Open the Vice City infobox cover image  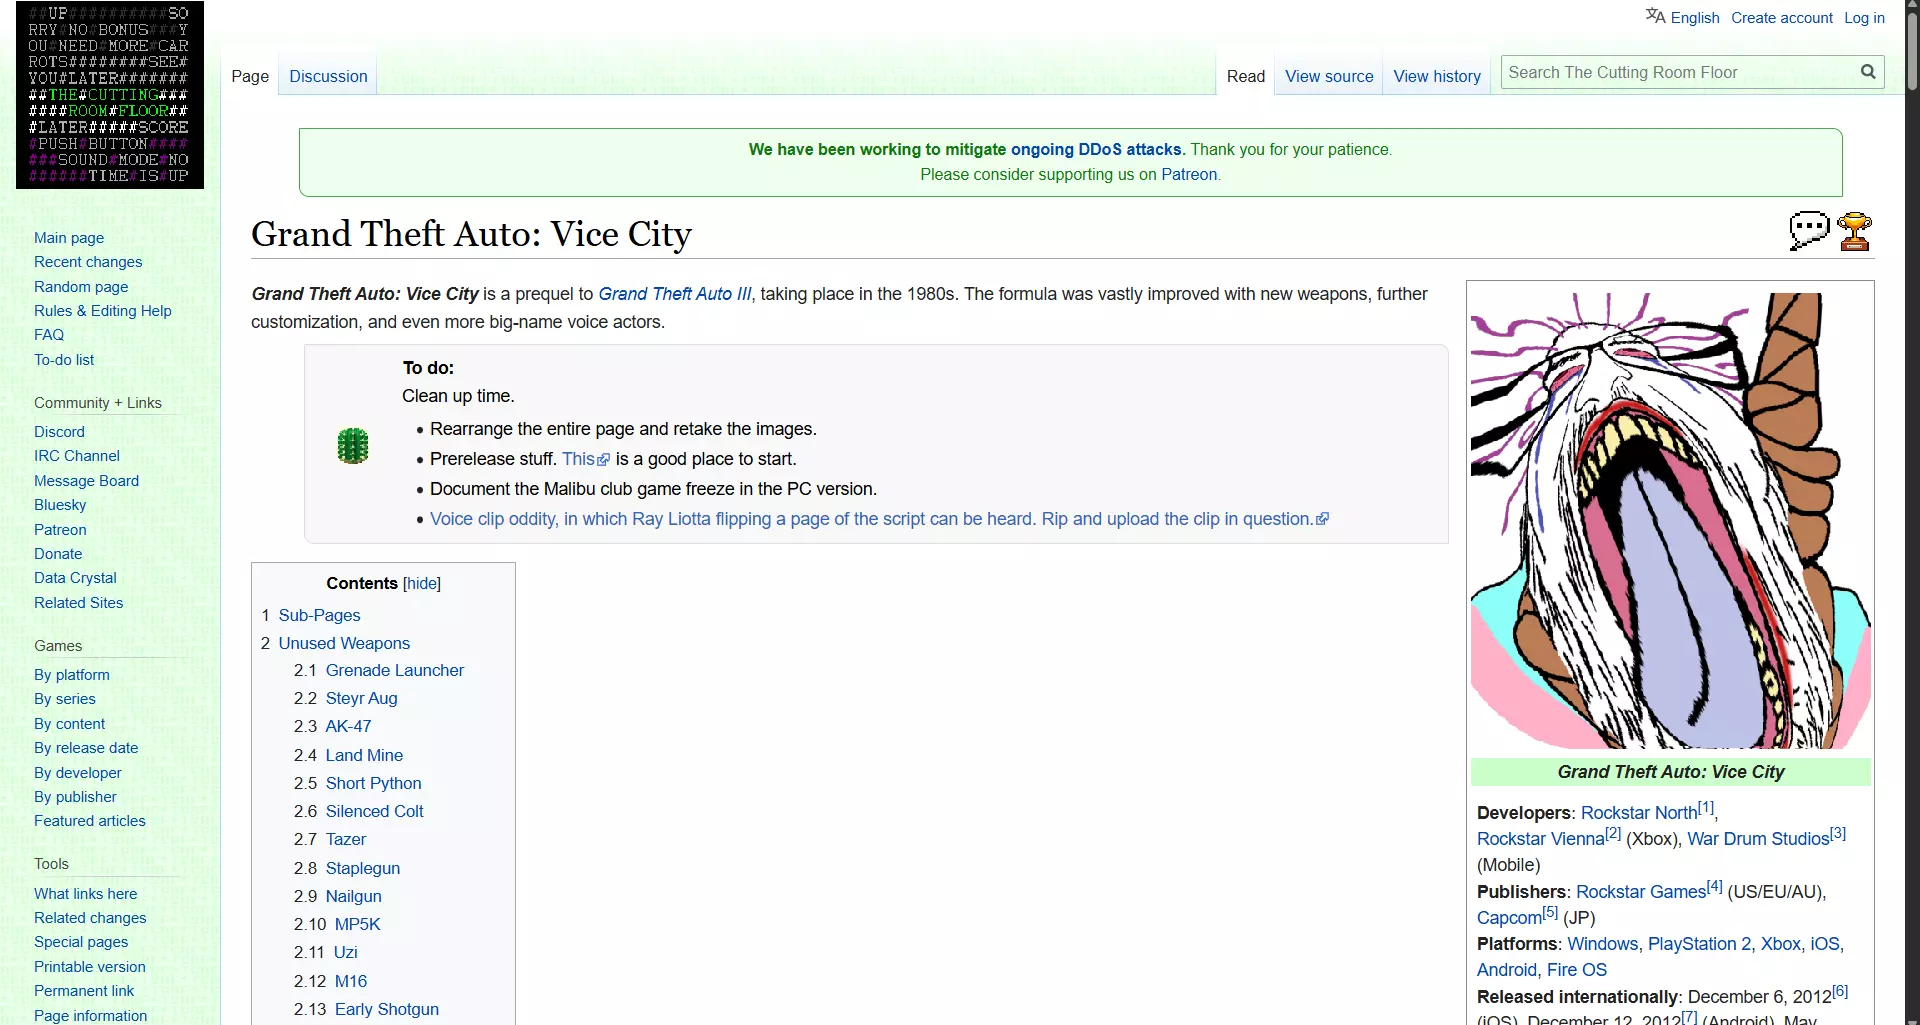(1670, 520)
